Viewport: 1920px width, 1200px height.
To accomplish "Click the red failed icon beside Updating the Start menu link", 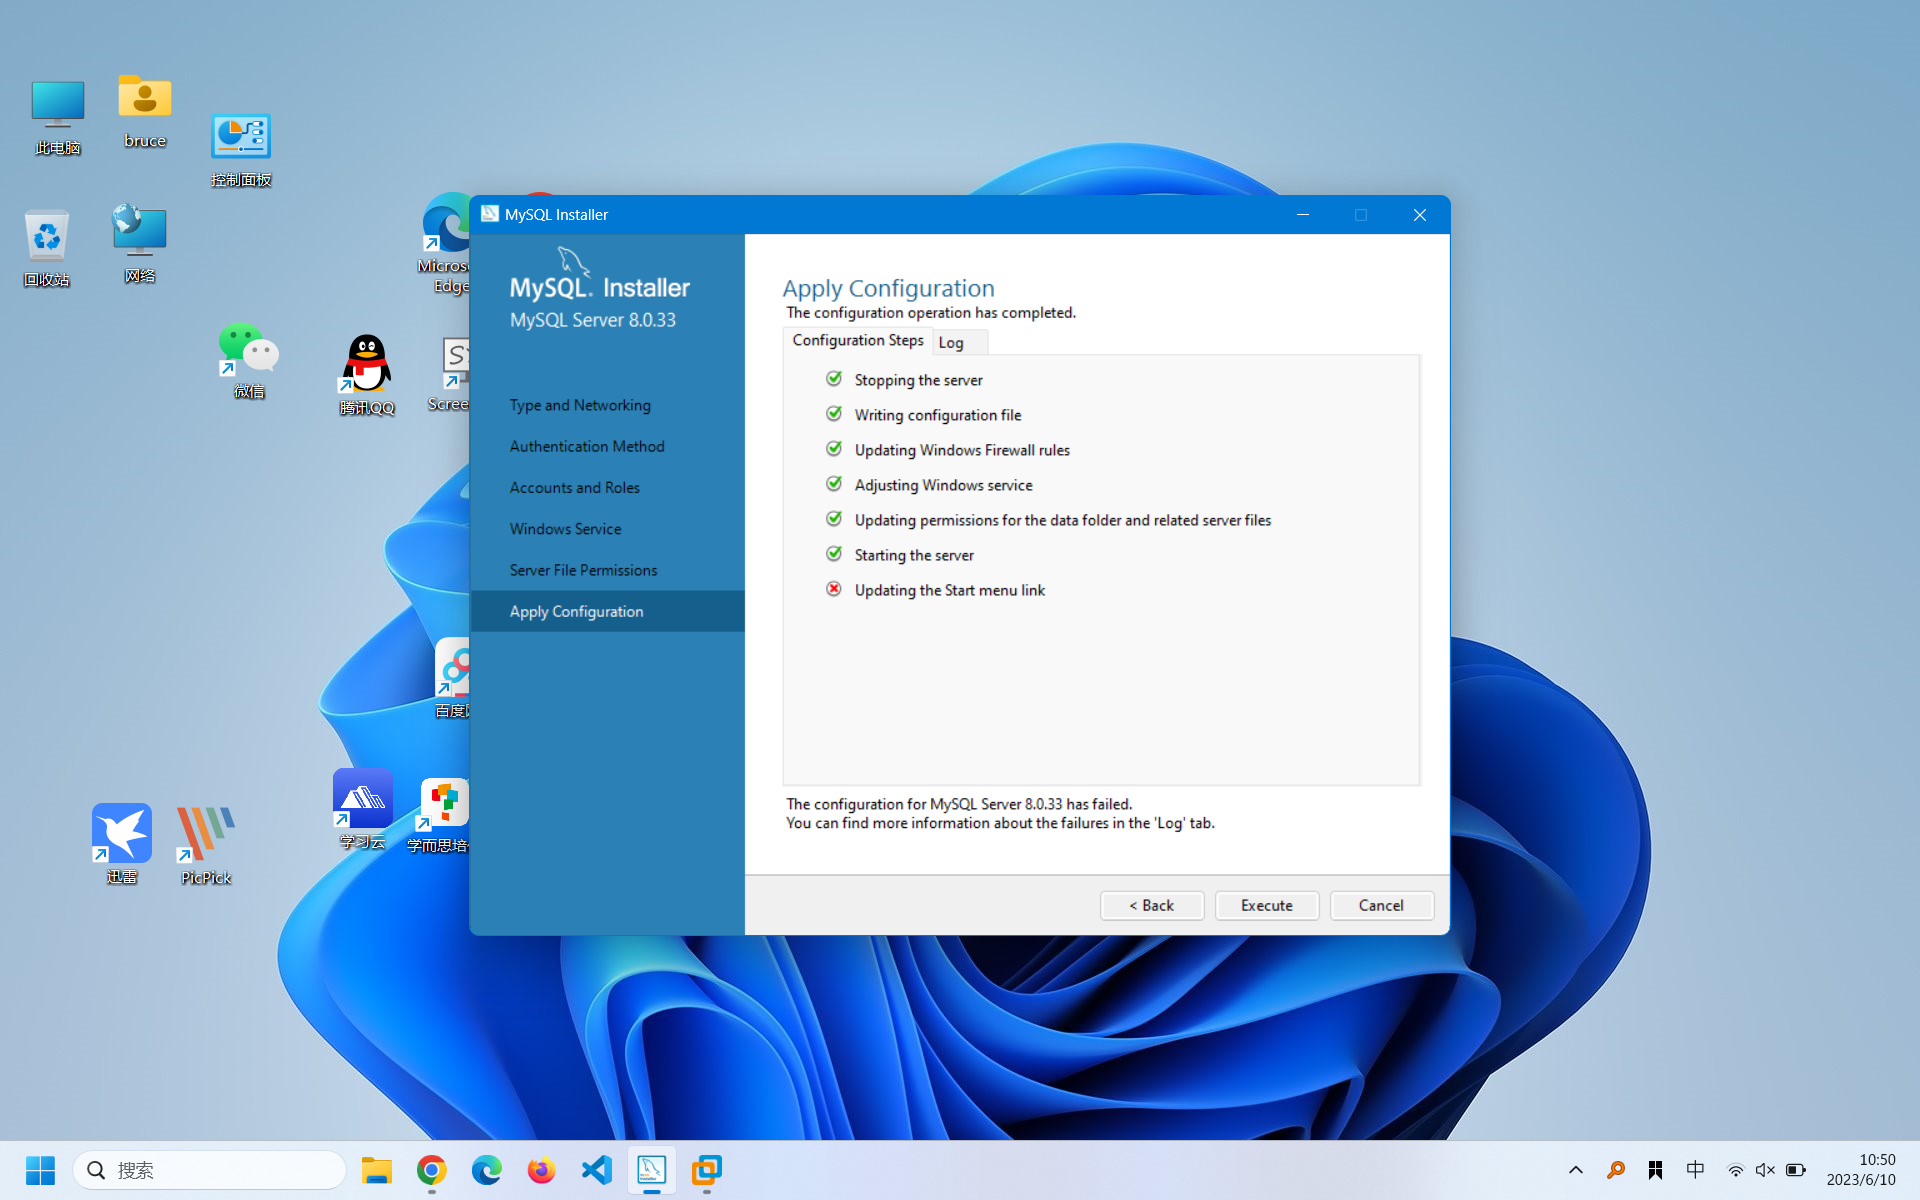I will coord(834,589).
